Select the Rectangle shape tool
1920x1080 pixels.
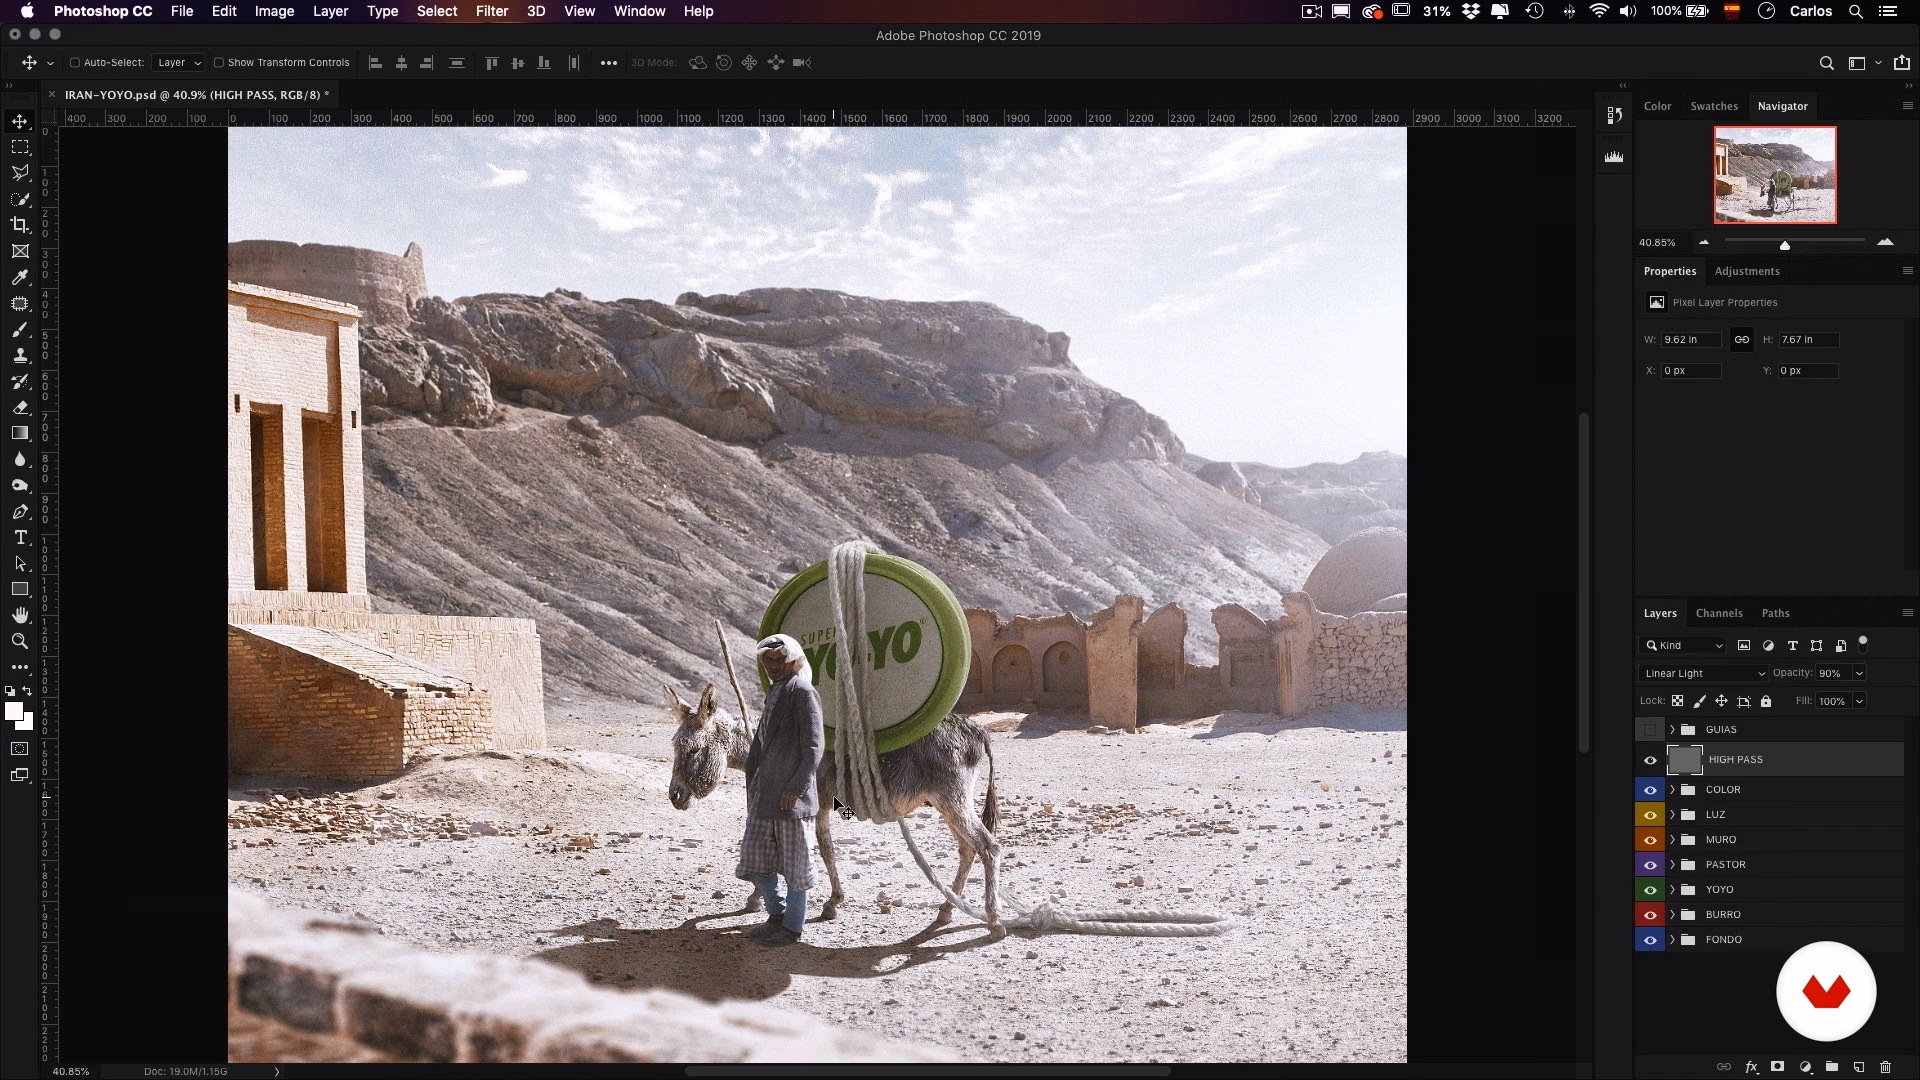click(20, 589)
